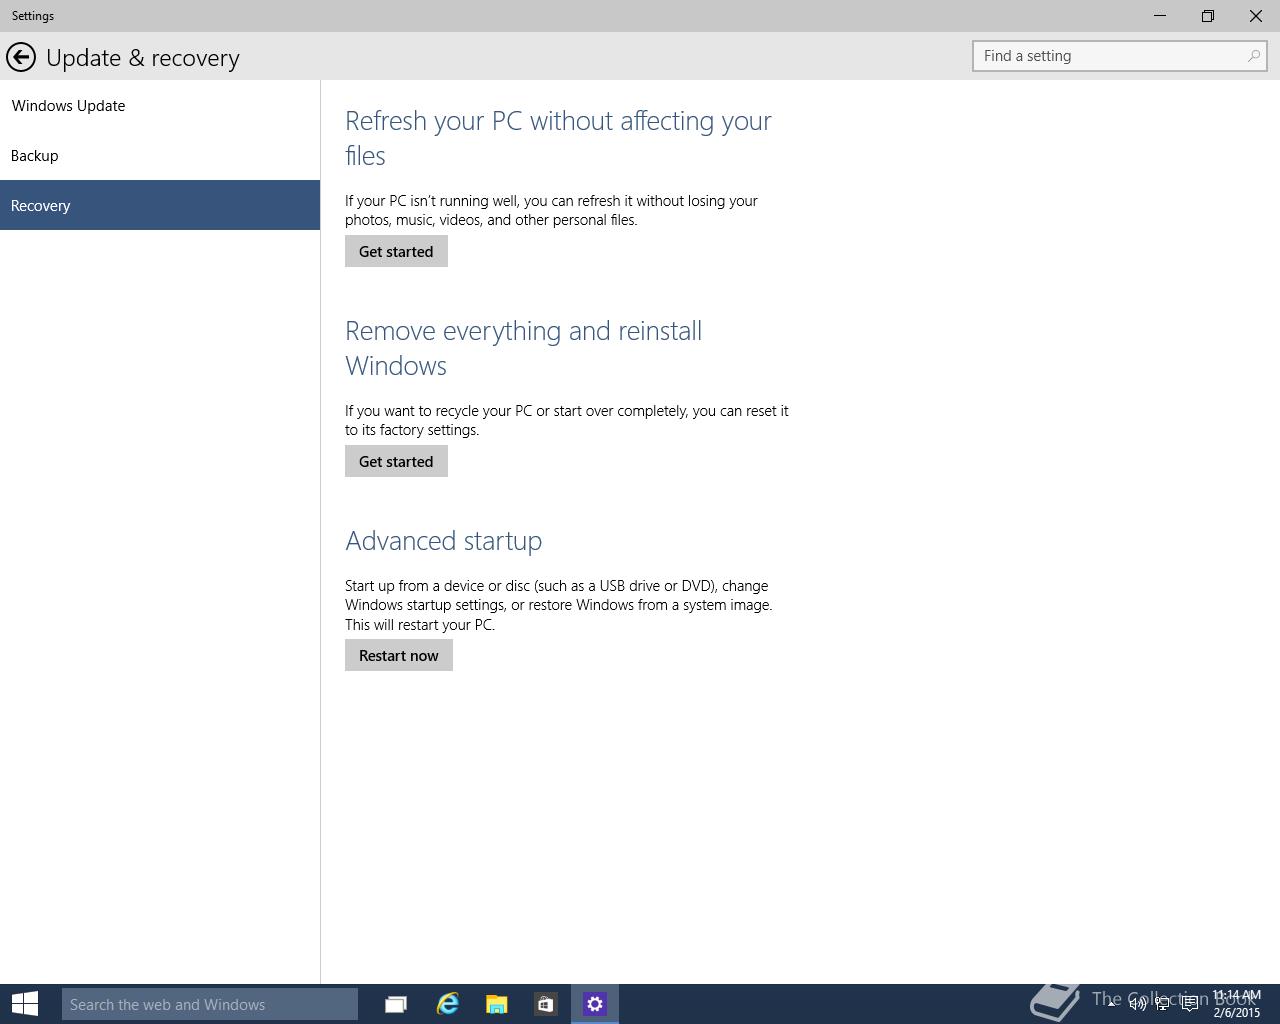This screenshot has height=1024, width=1280.
Task: Click the Search the web and Windows box
Action: tap(210, 1004)
